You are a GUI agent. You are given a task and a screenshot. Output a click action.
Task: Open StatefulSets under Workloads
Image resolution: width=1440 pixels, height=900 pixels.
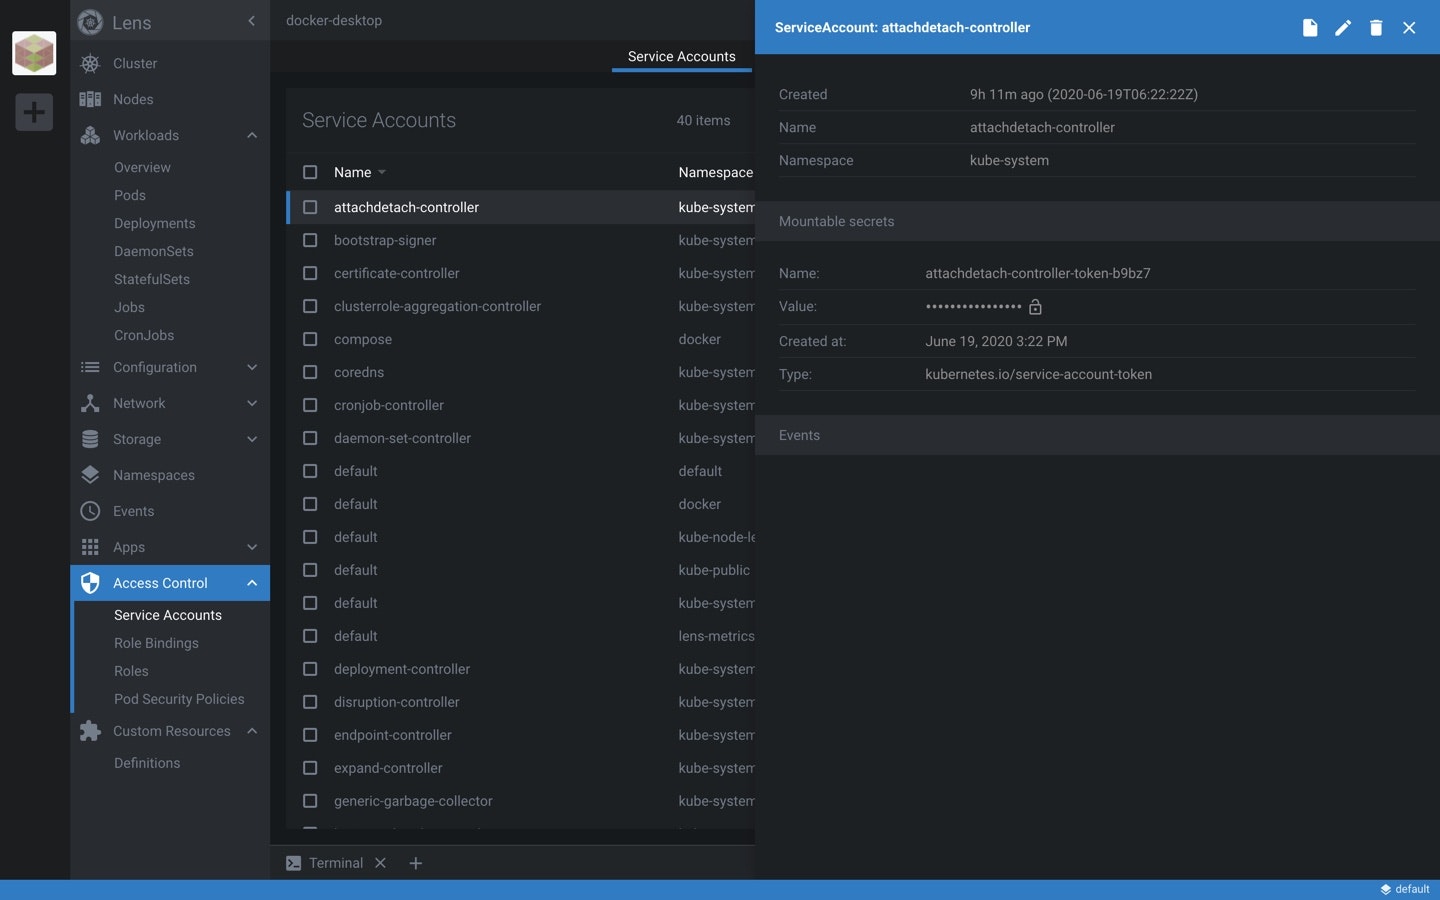[152, 279]
